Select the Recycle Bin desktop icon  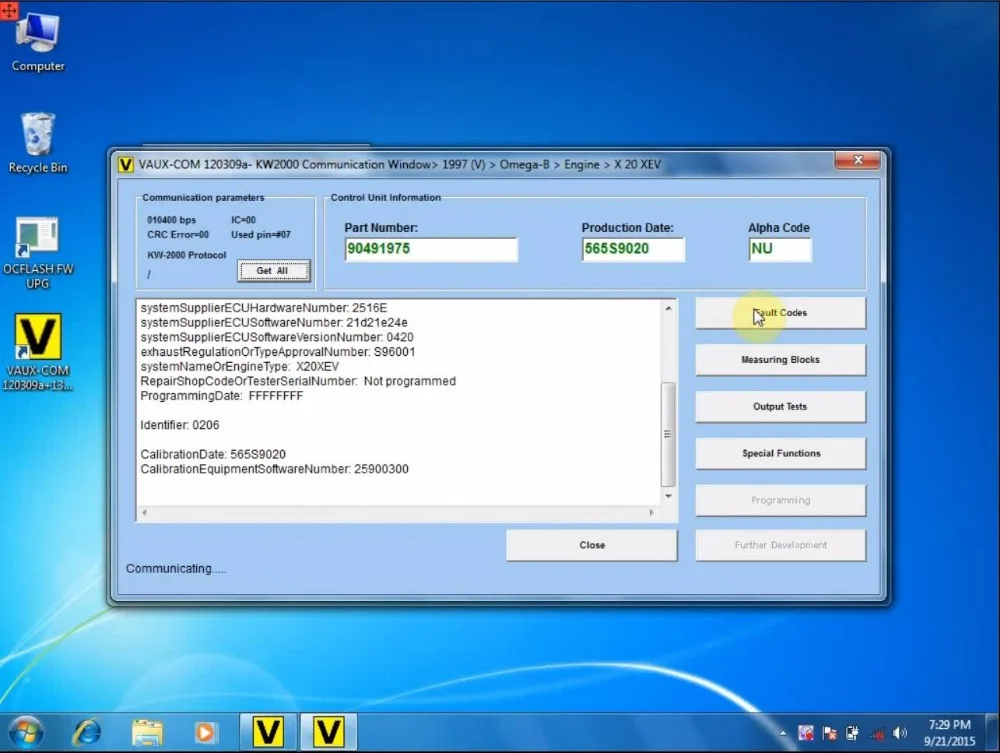coord(38,143)
